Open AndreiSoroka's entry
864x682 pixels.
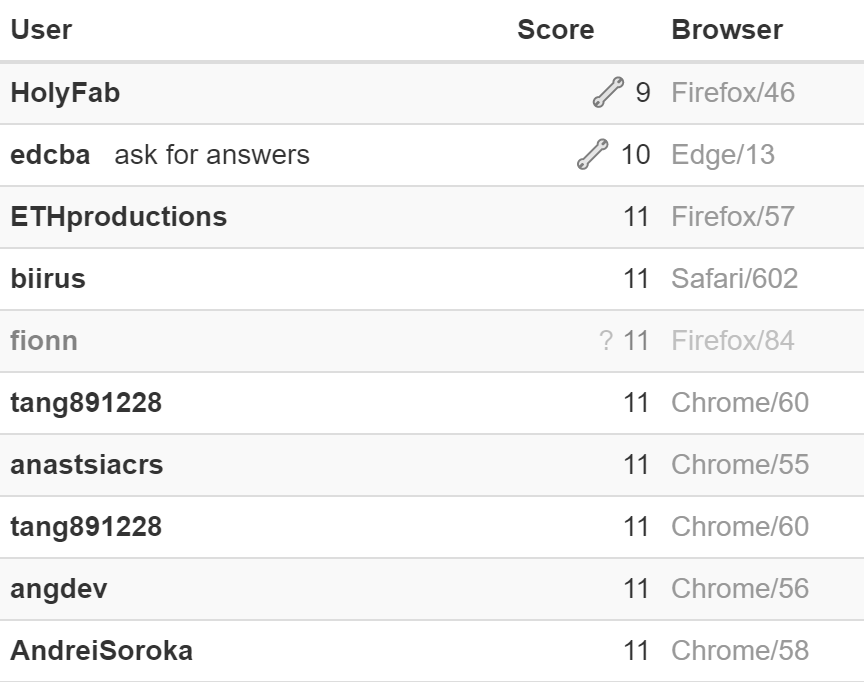point(101,651)
